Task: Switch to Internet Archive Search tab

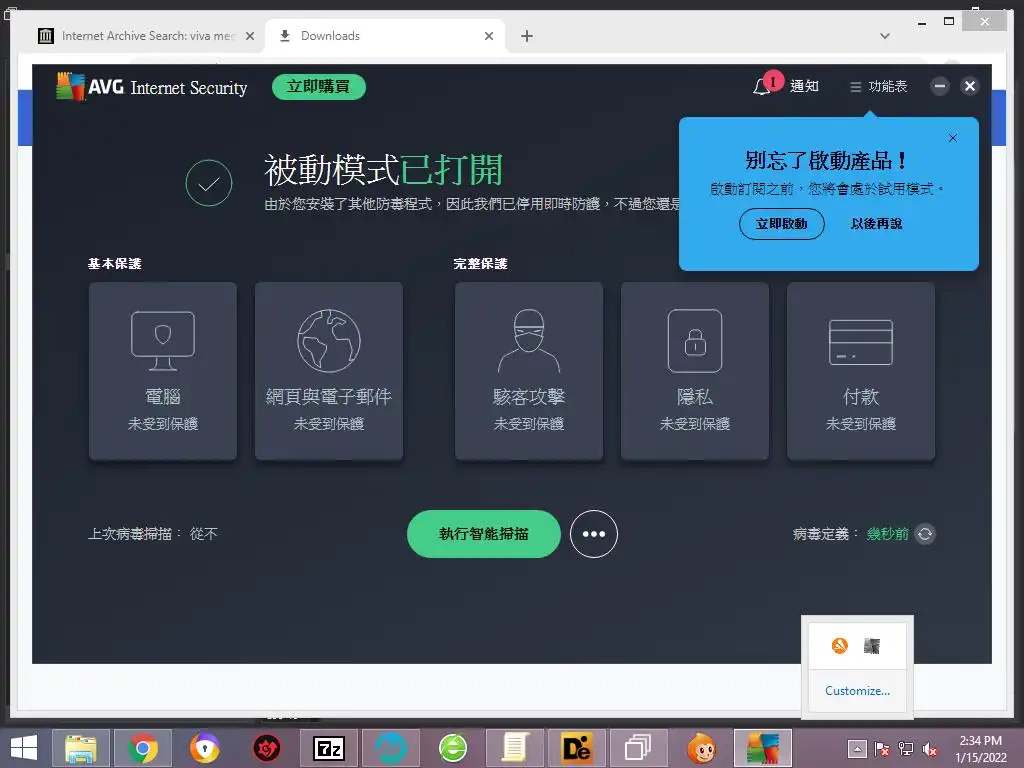Action: (147, 36)
